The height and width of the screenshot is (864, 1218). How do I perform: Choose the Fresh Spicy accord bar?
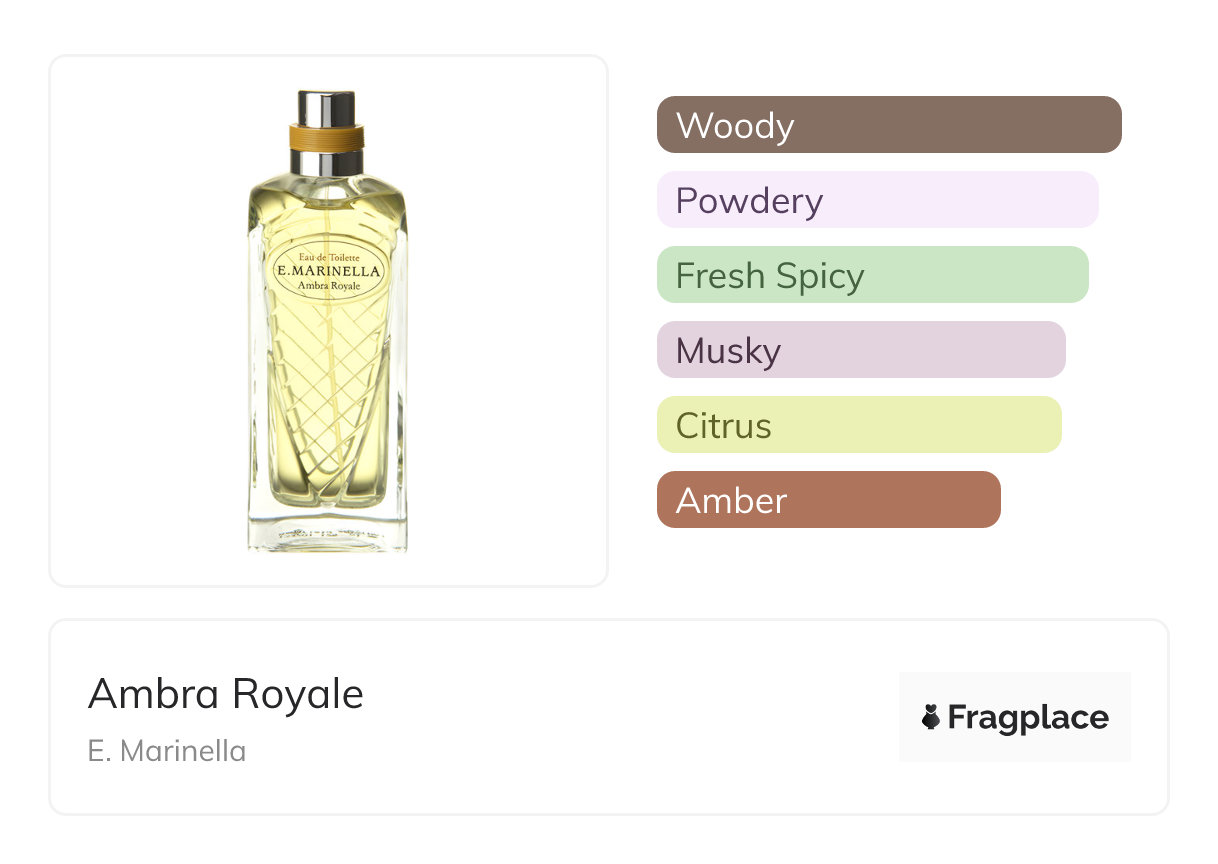point(872,275)
